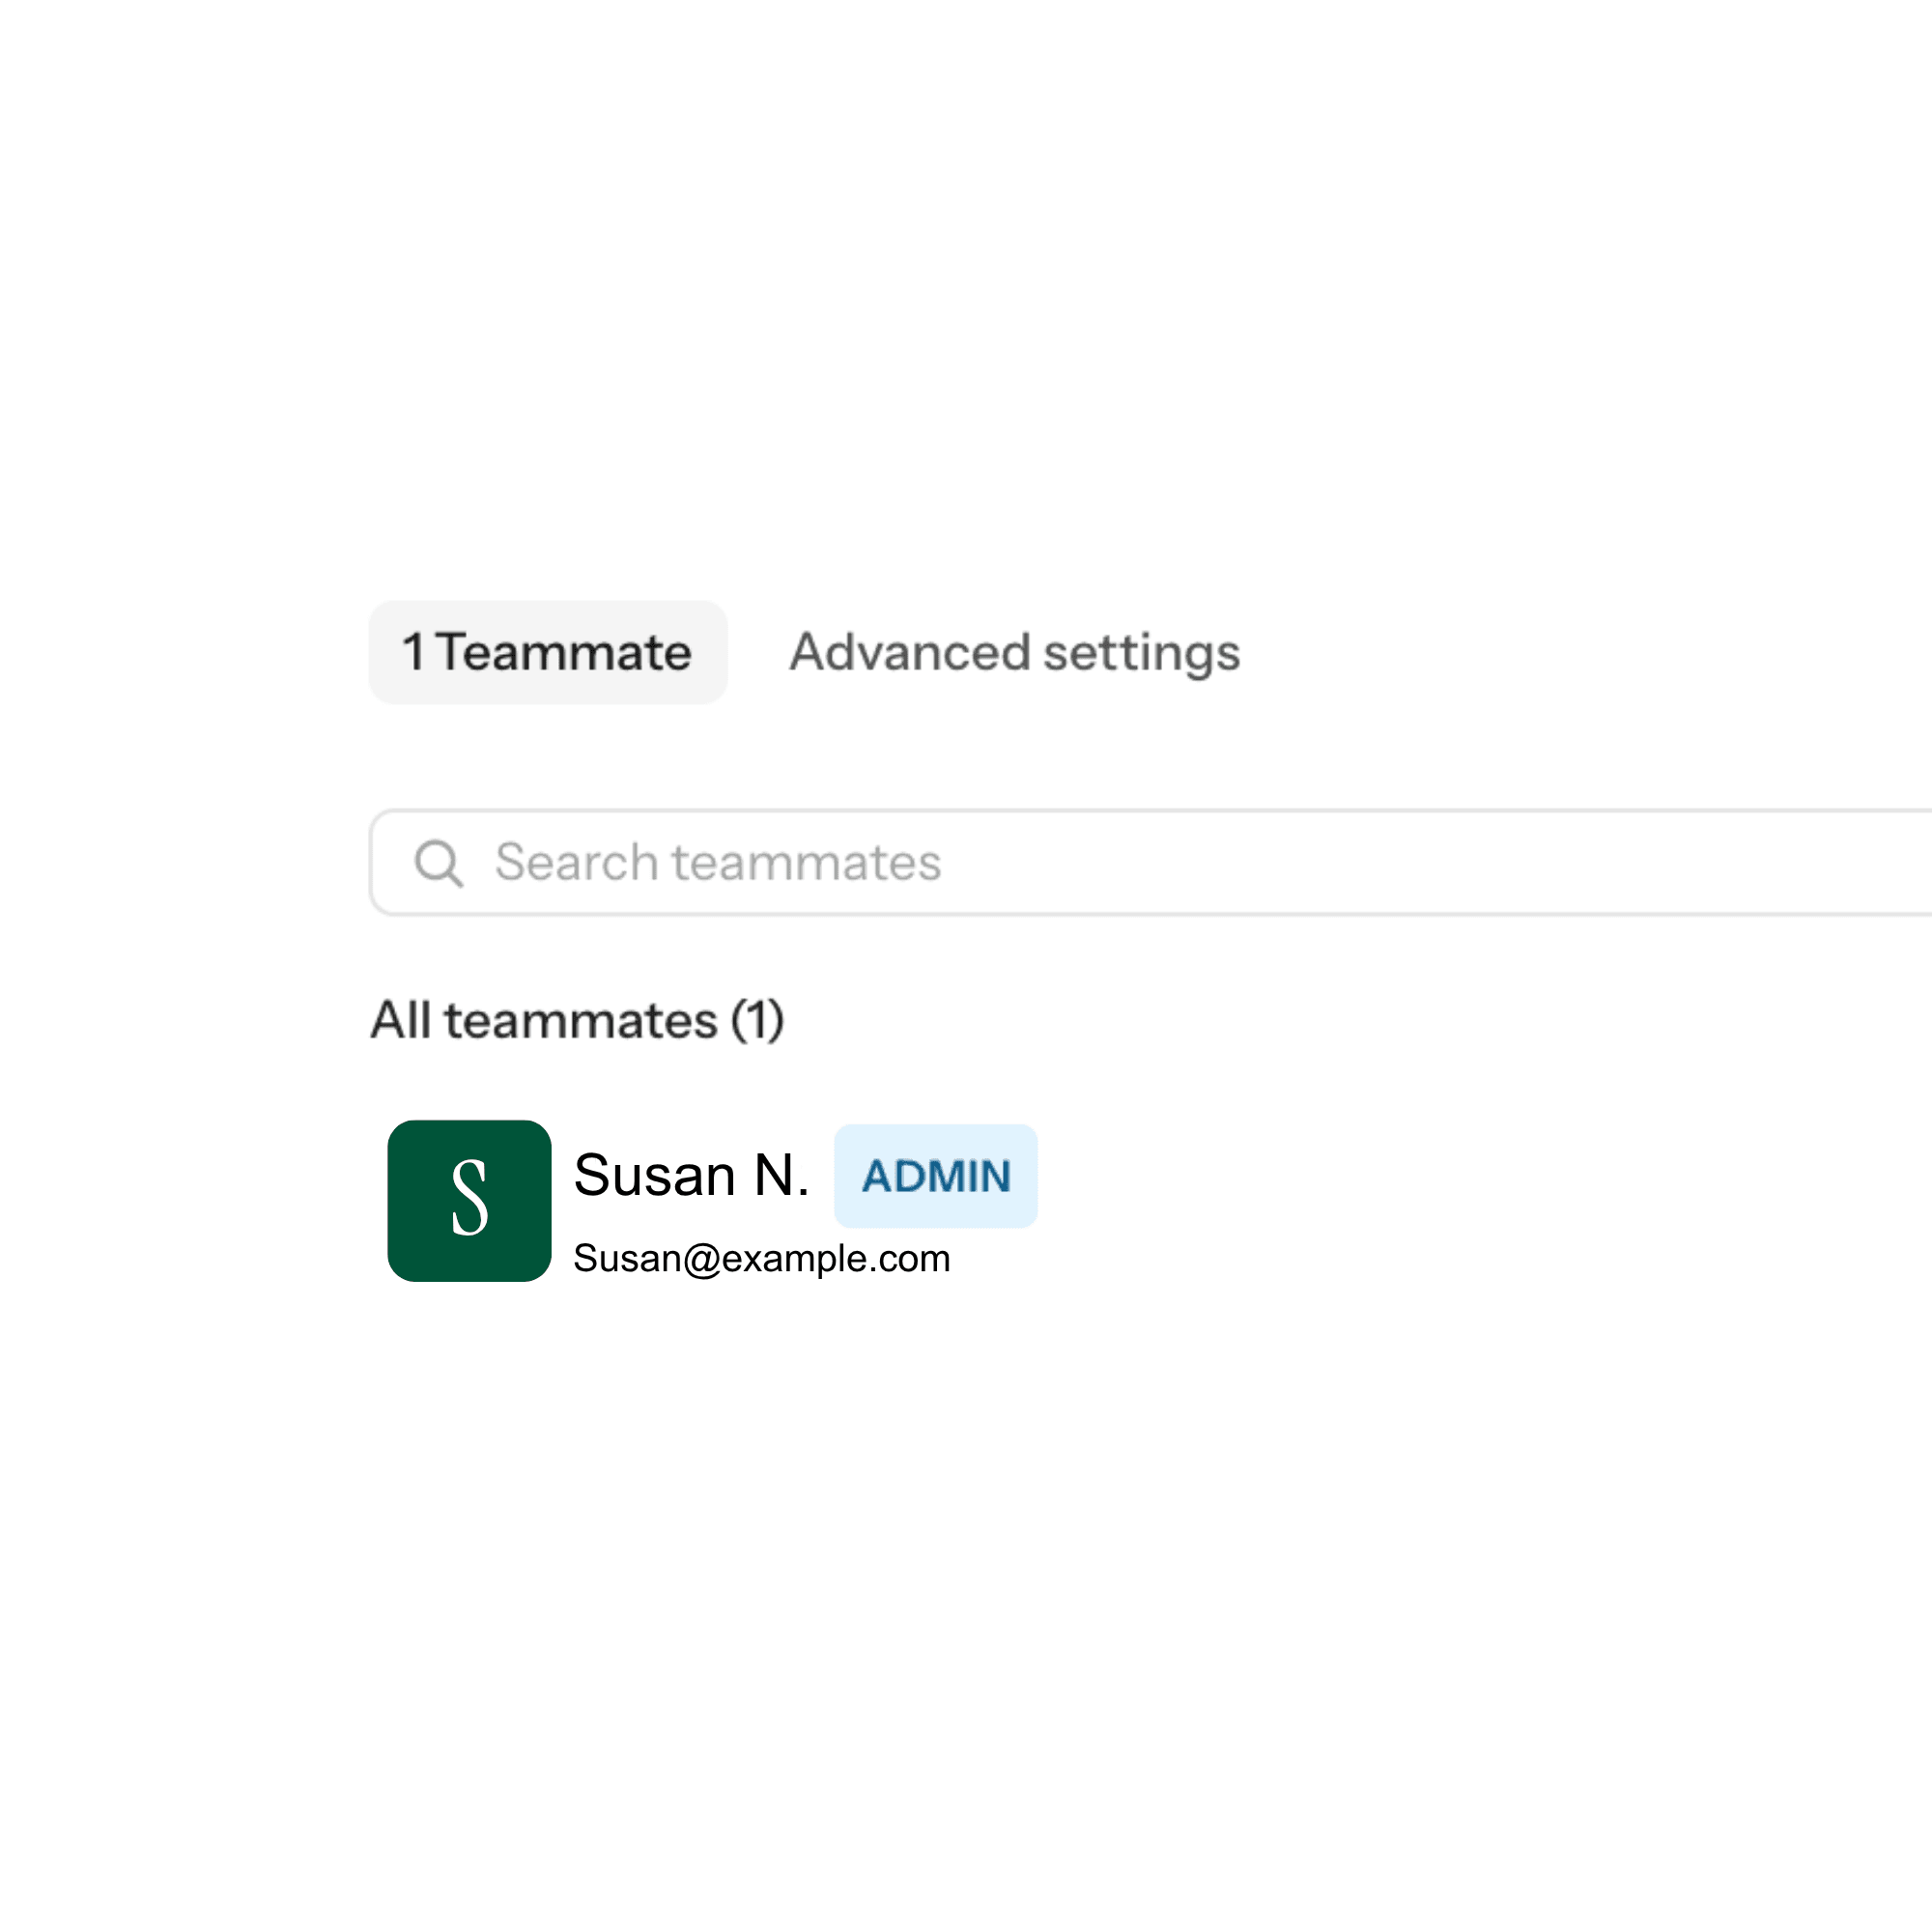This screenshot has width=1932, height=1932.
Task: Click the All teammates section title
Action: tap(577, 1020)
